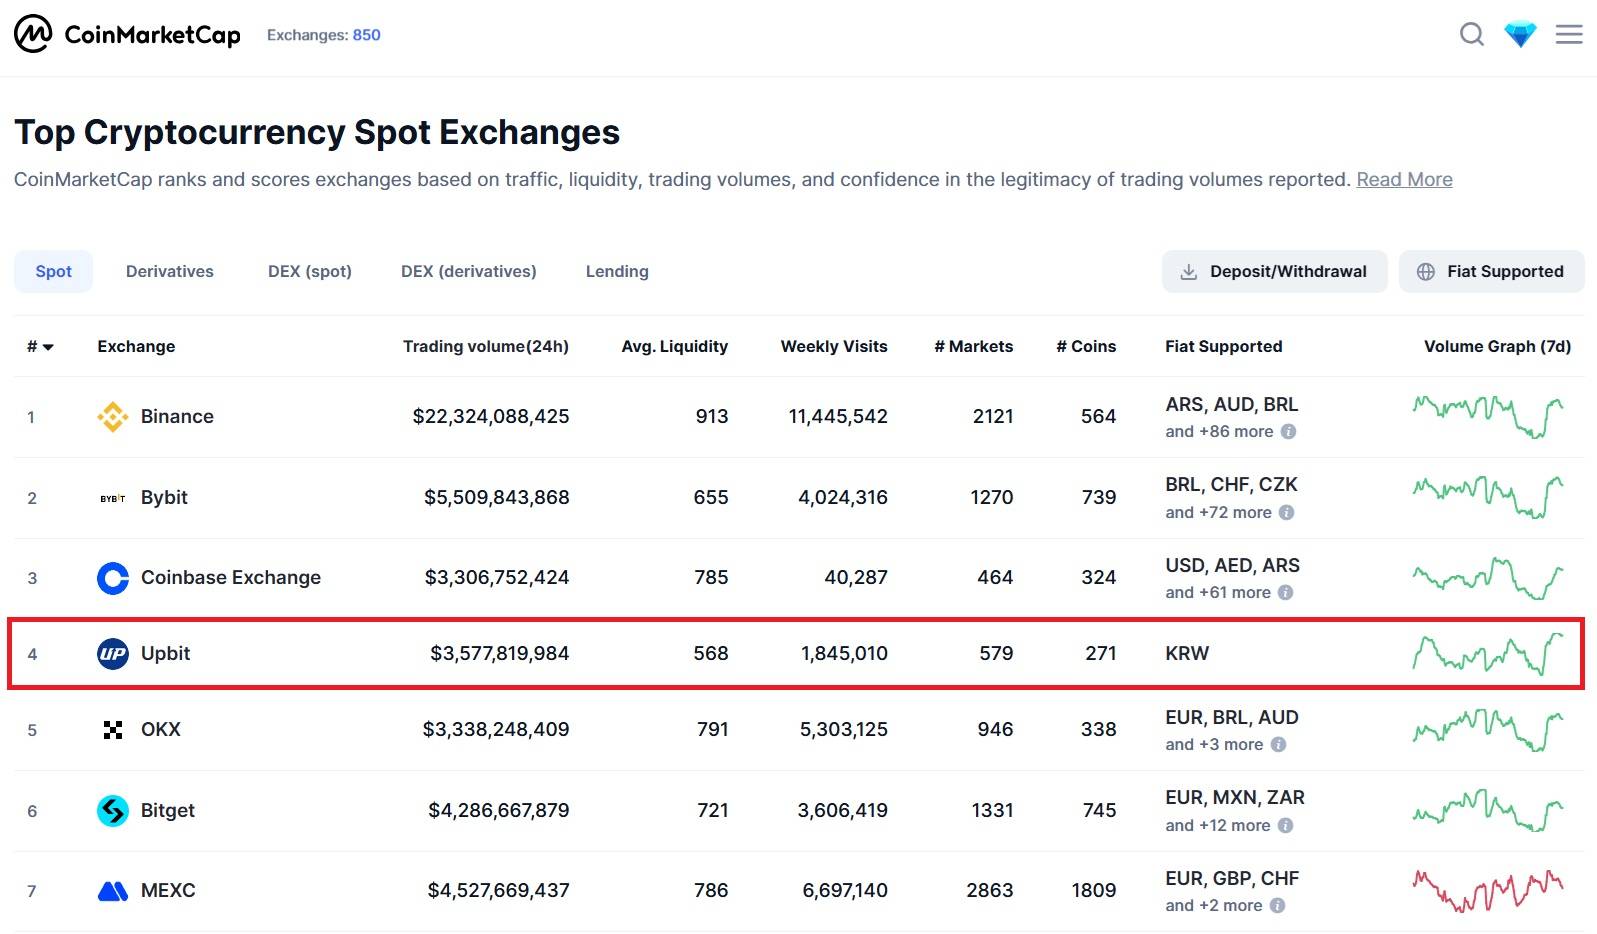Sort by # Markets column header
This screenshot has width=1597, height=934.
click(x=974, y=347)
